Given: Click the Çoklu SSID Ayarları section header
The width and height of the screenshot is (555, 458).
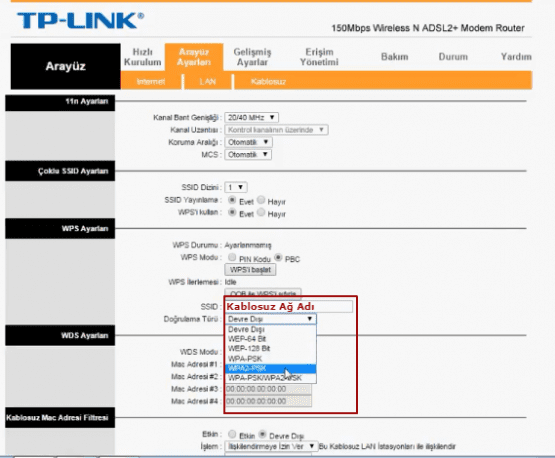Looking at the screenshot, I should [60, 171].
